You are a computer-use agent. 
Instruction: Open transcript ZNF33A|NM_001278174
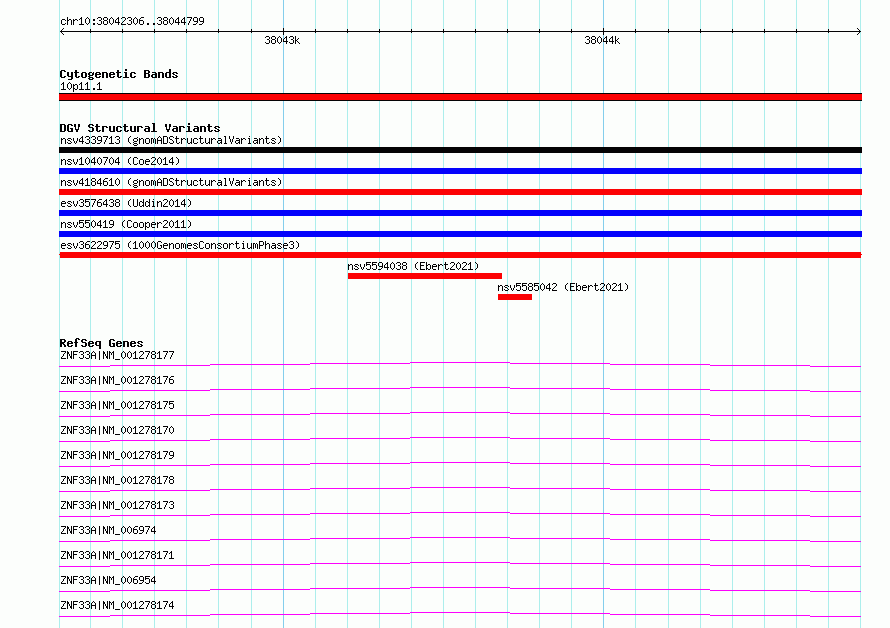tap(117, 605)
